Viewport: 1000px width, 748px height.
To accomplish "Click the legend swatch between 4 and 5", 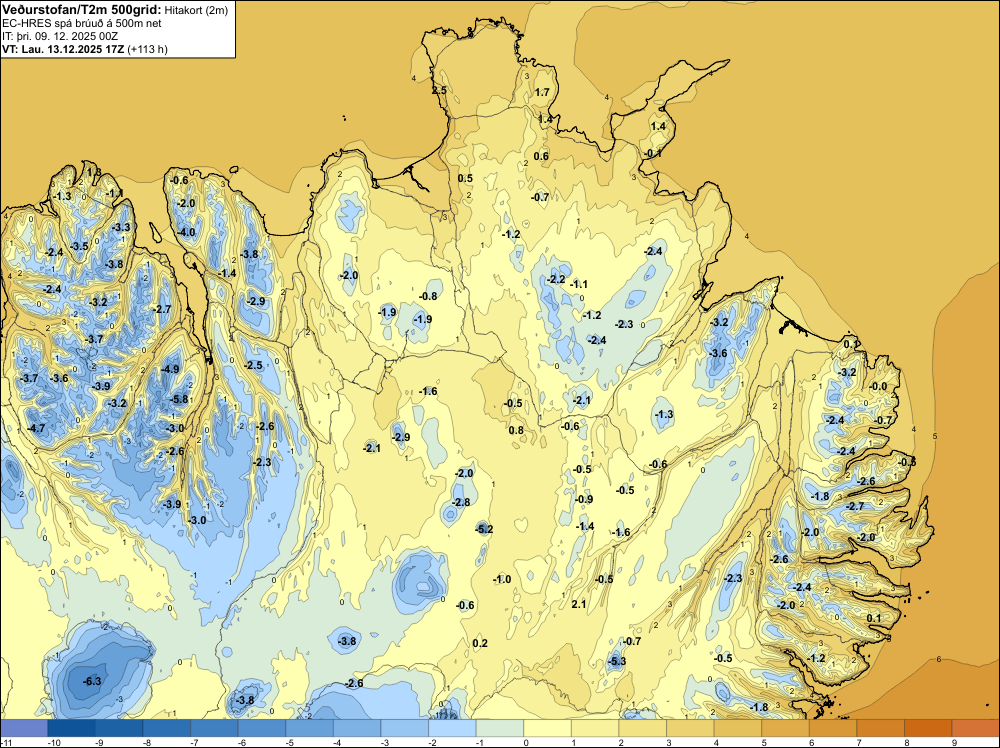I will 738,728.
